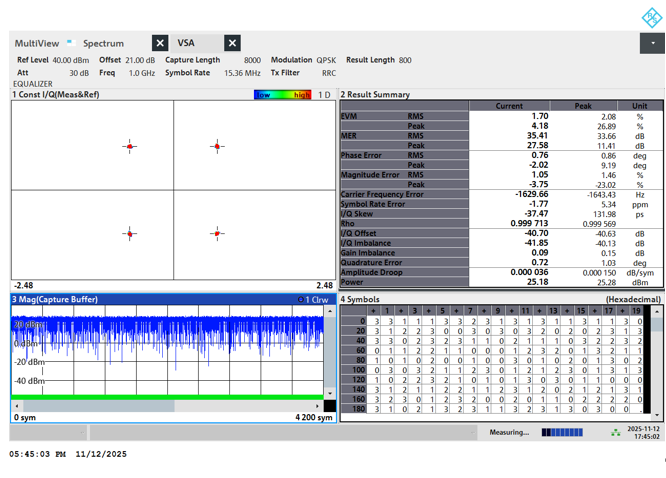Select the 3 Mag(Capture Buffer) window title
This screenshot has height=478, width=666.
[56, 299]
